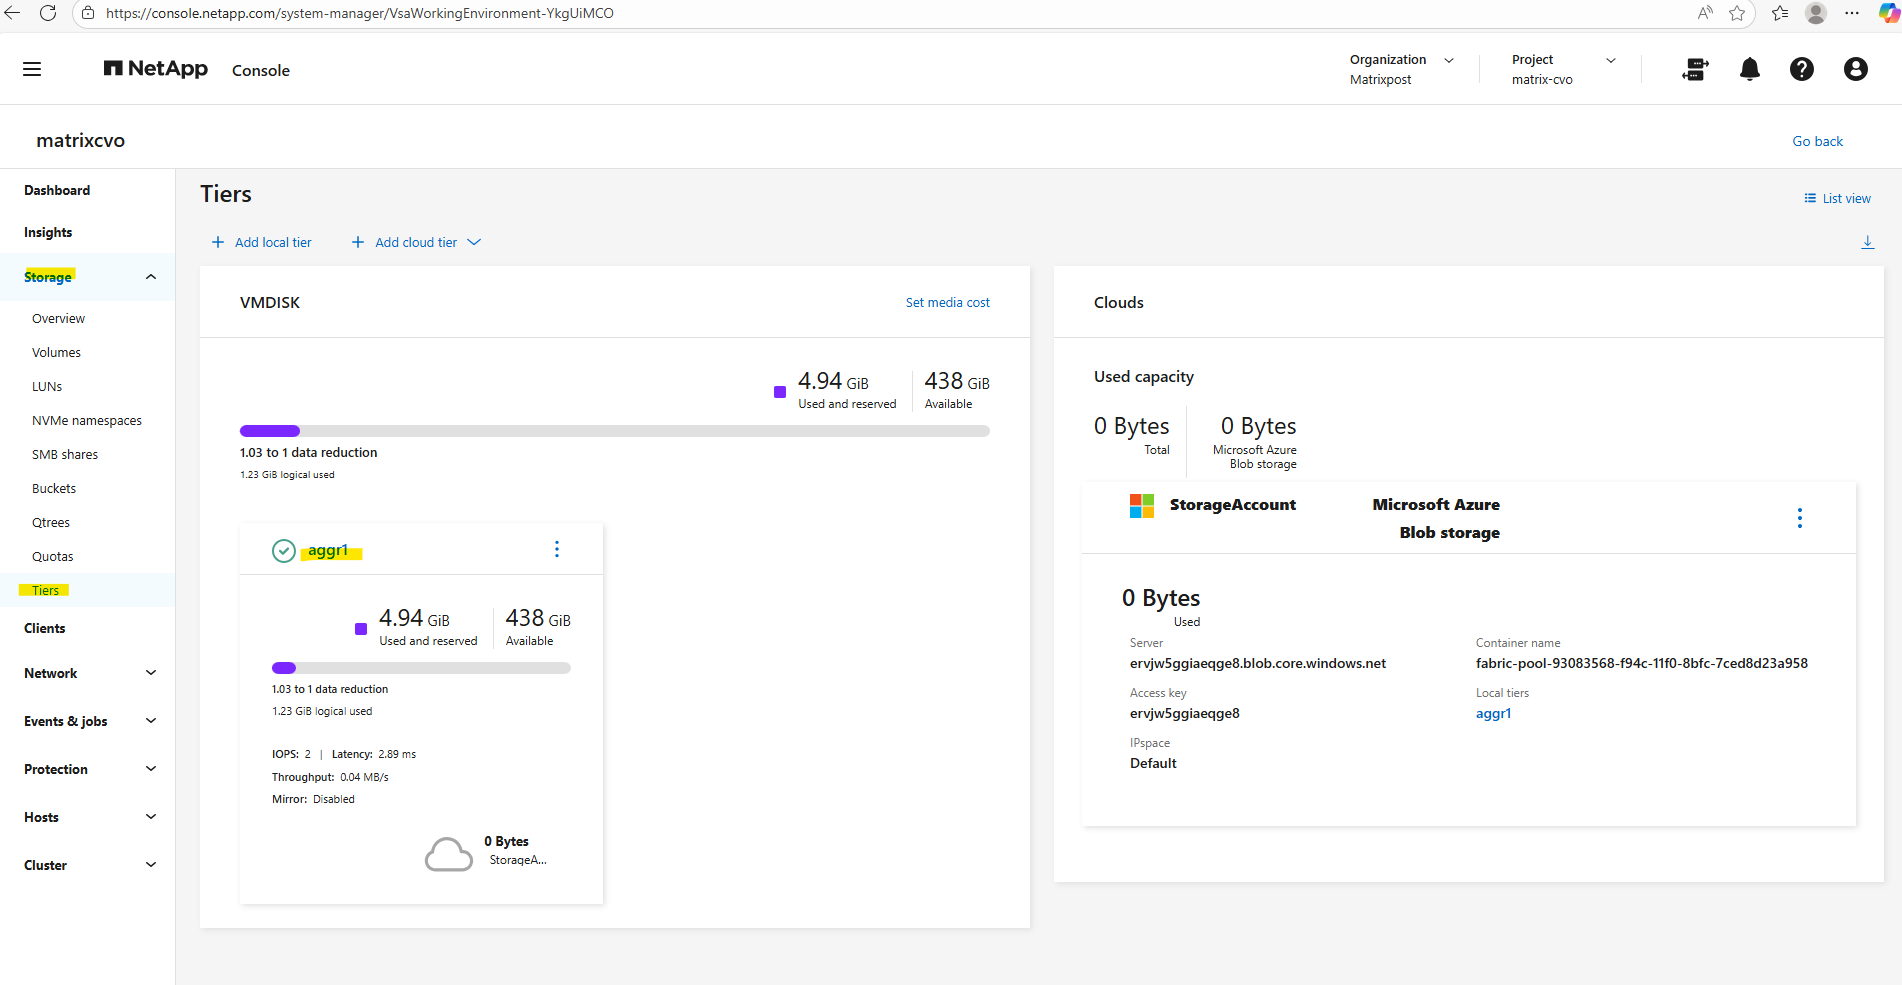Open the user account profile icon
This screenshot has width=1902, height=985.
[x=1855, y=69]
